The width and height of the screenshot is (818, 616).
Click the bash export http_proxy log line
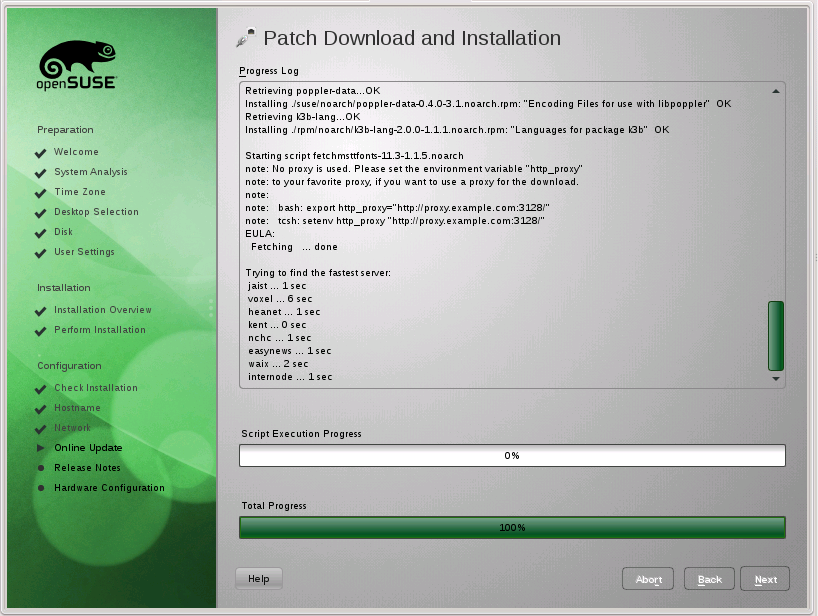point(397,208)
